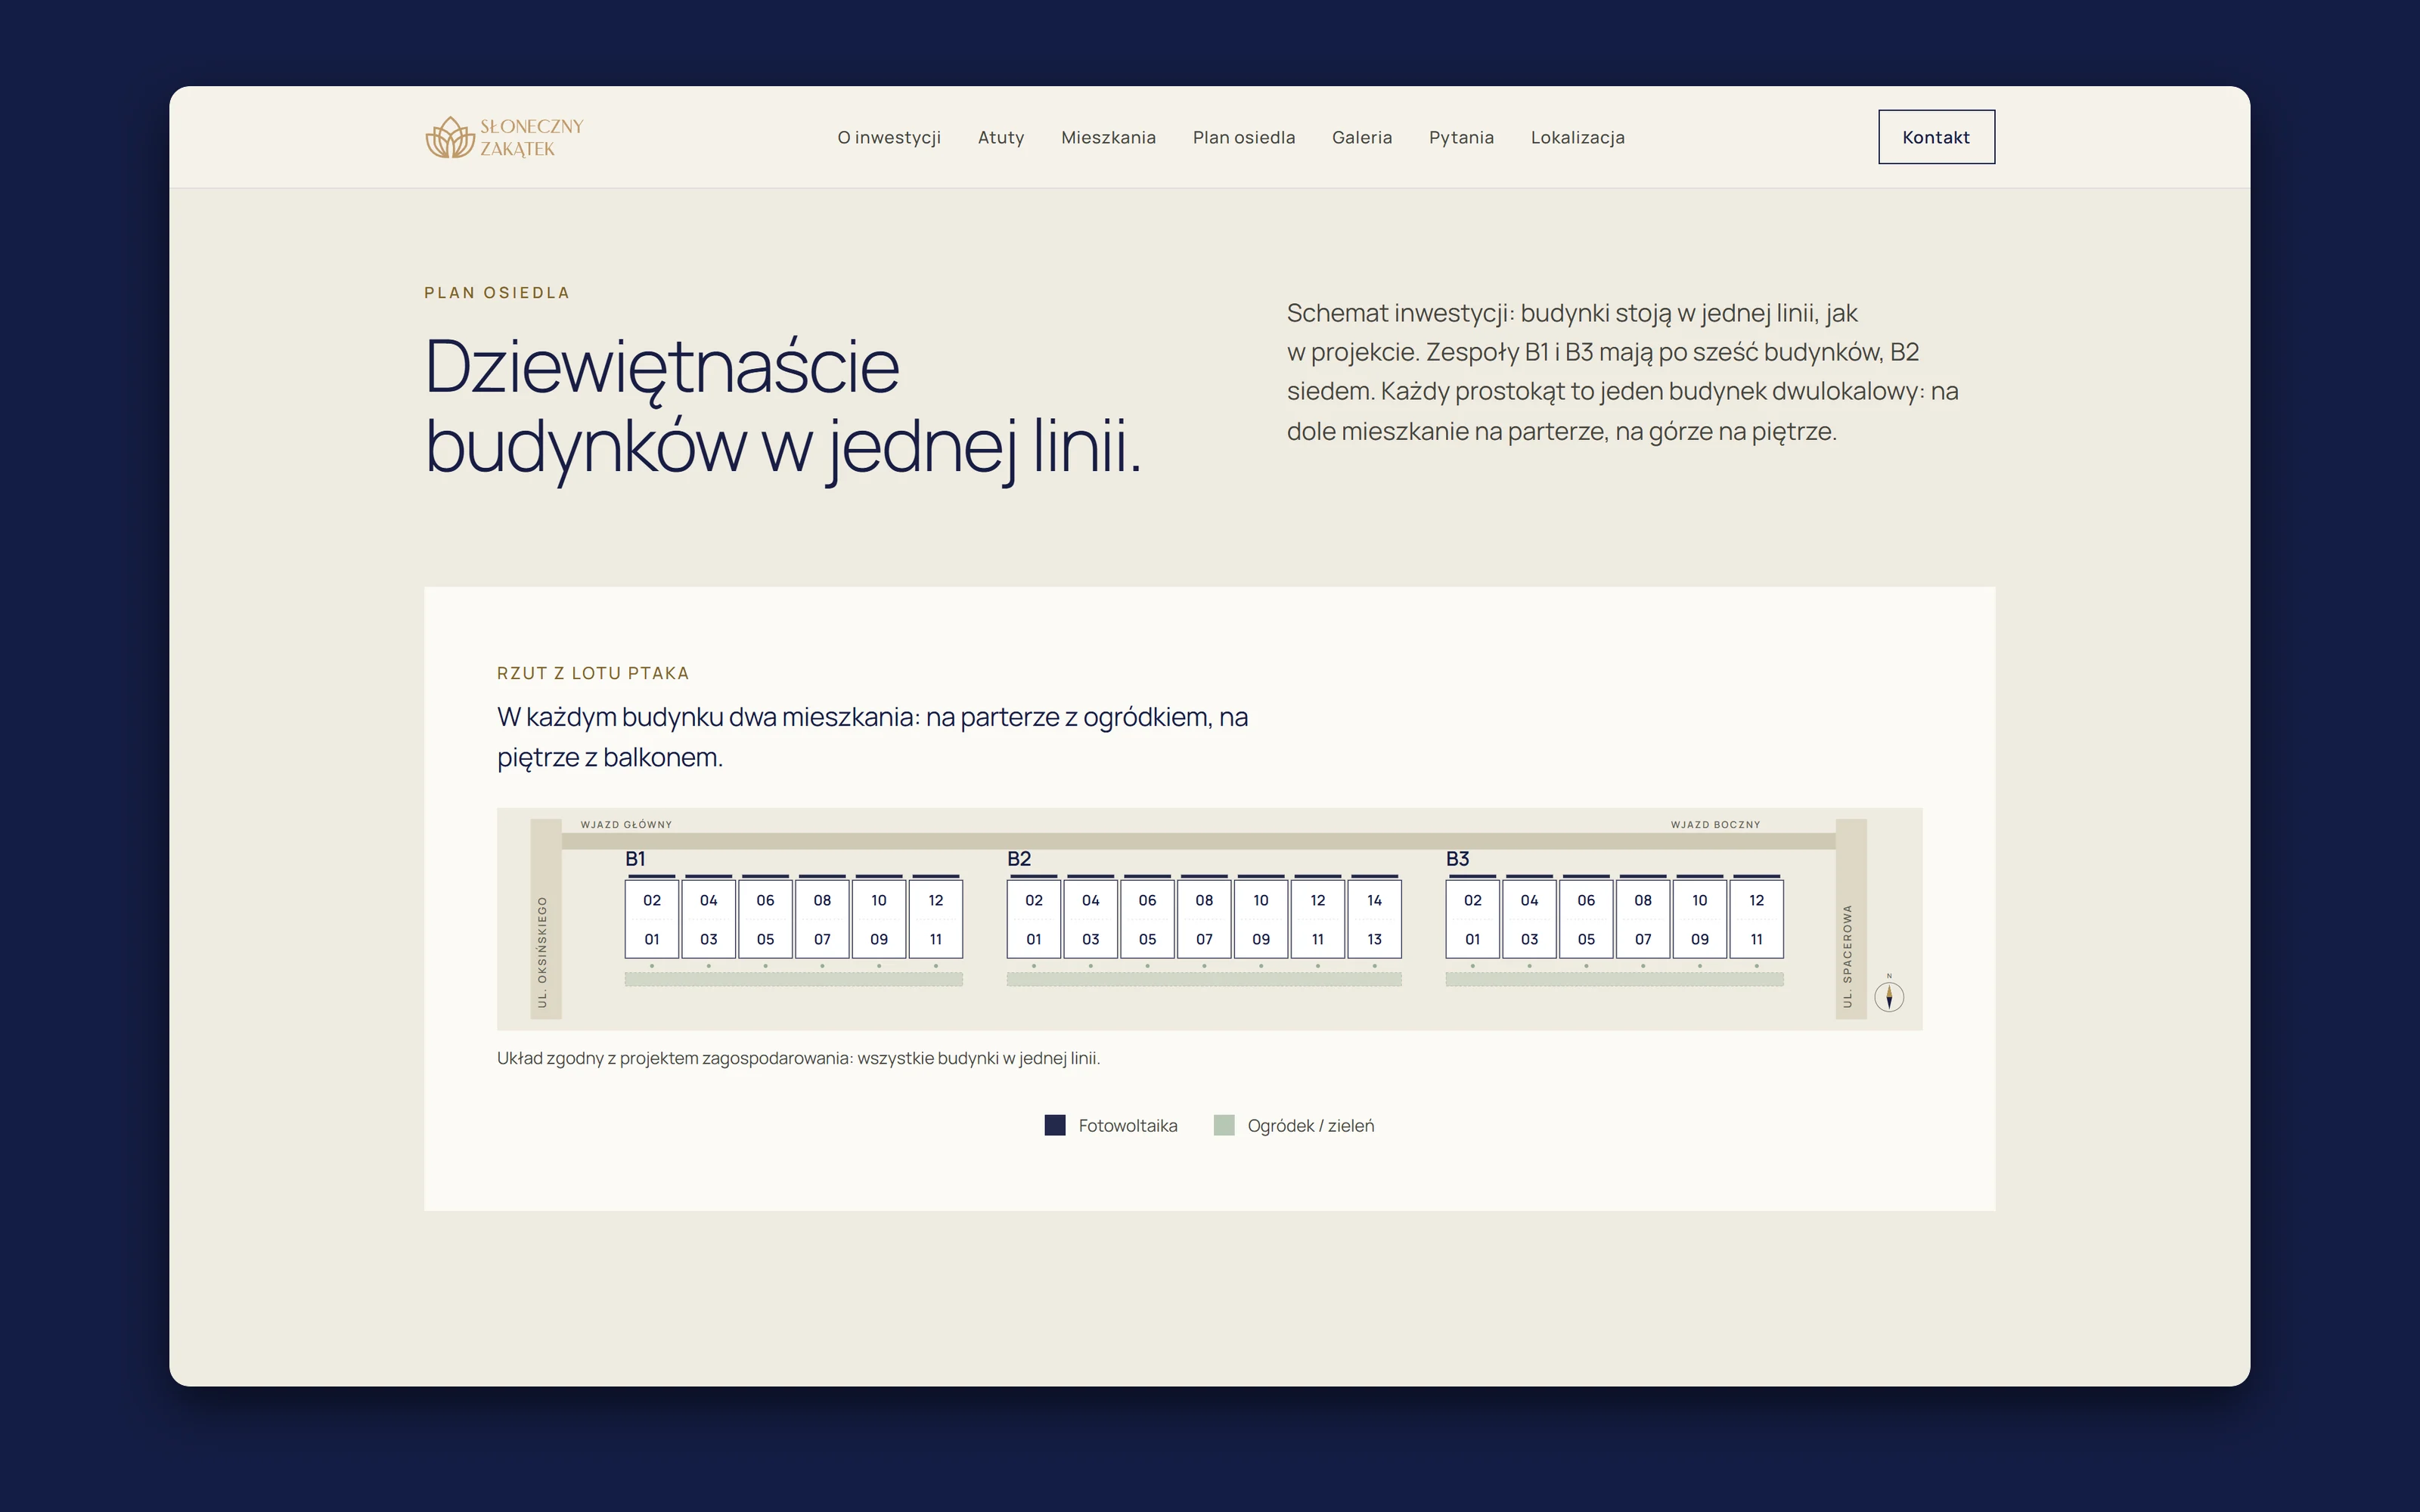Click the B2 block label
2420x1512 pixels.
(1019, 859)
